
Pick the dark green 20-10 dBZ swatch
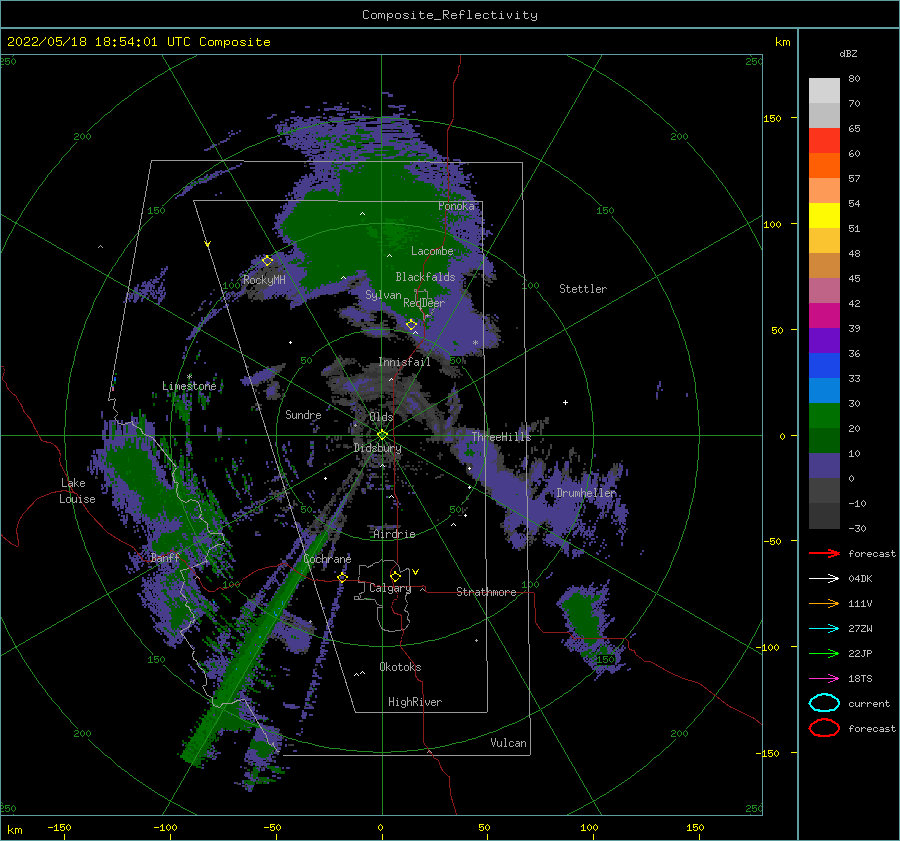(824, 440)
